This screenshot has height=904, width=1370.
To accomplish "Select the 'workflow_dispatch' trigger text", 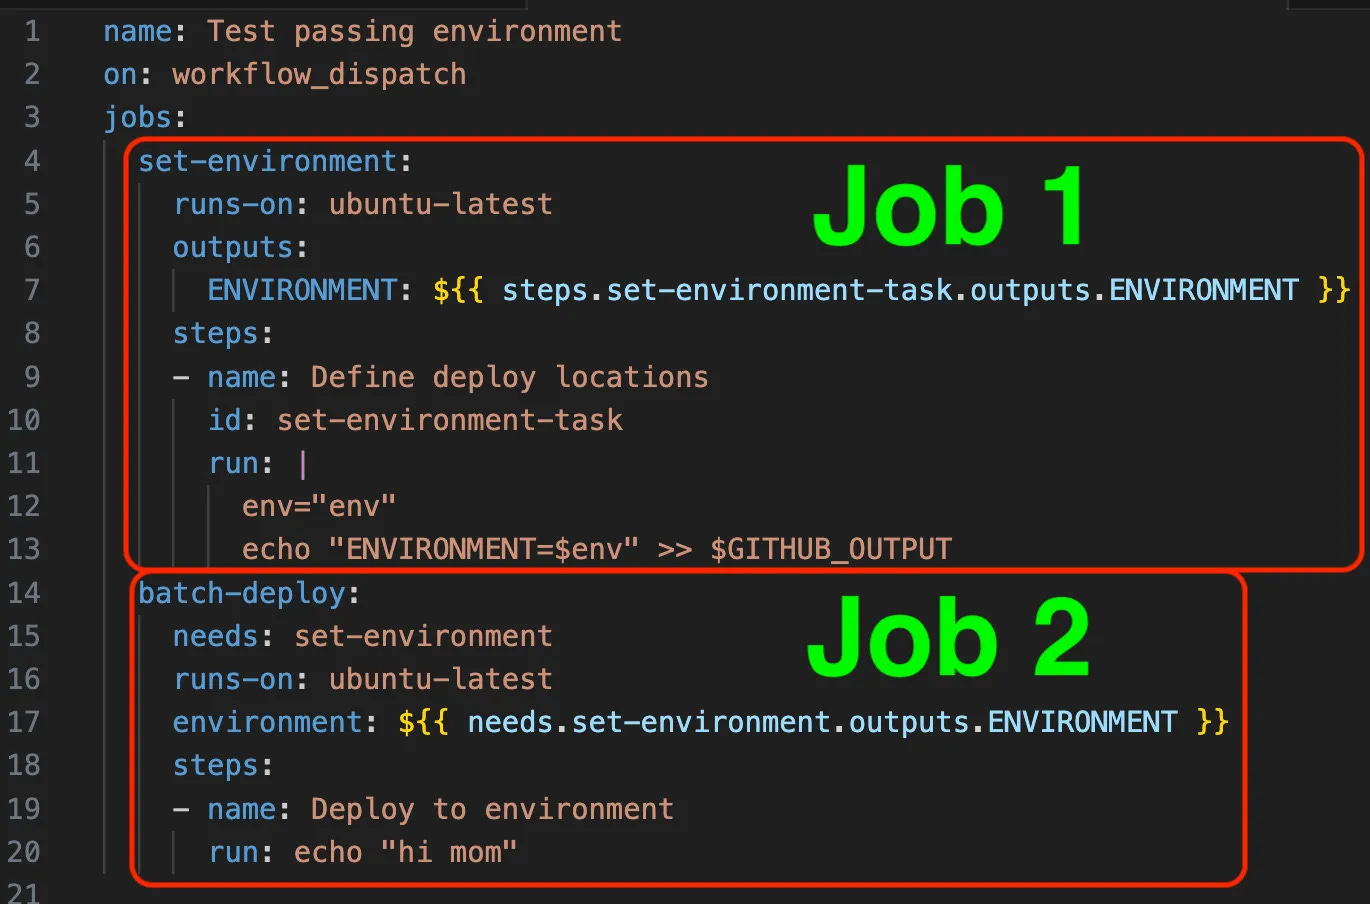I will (x=318, y=74).
